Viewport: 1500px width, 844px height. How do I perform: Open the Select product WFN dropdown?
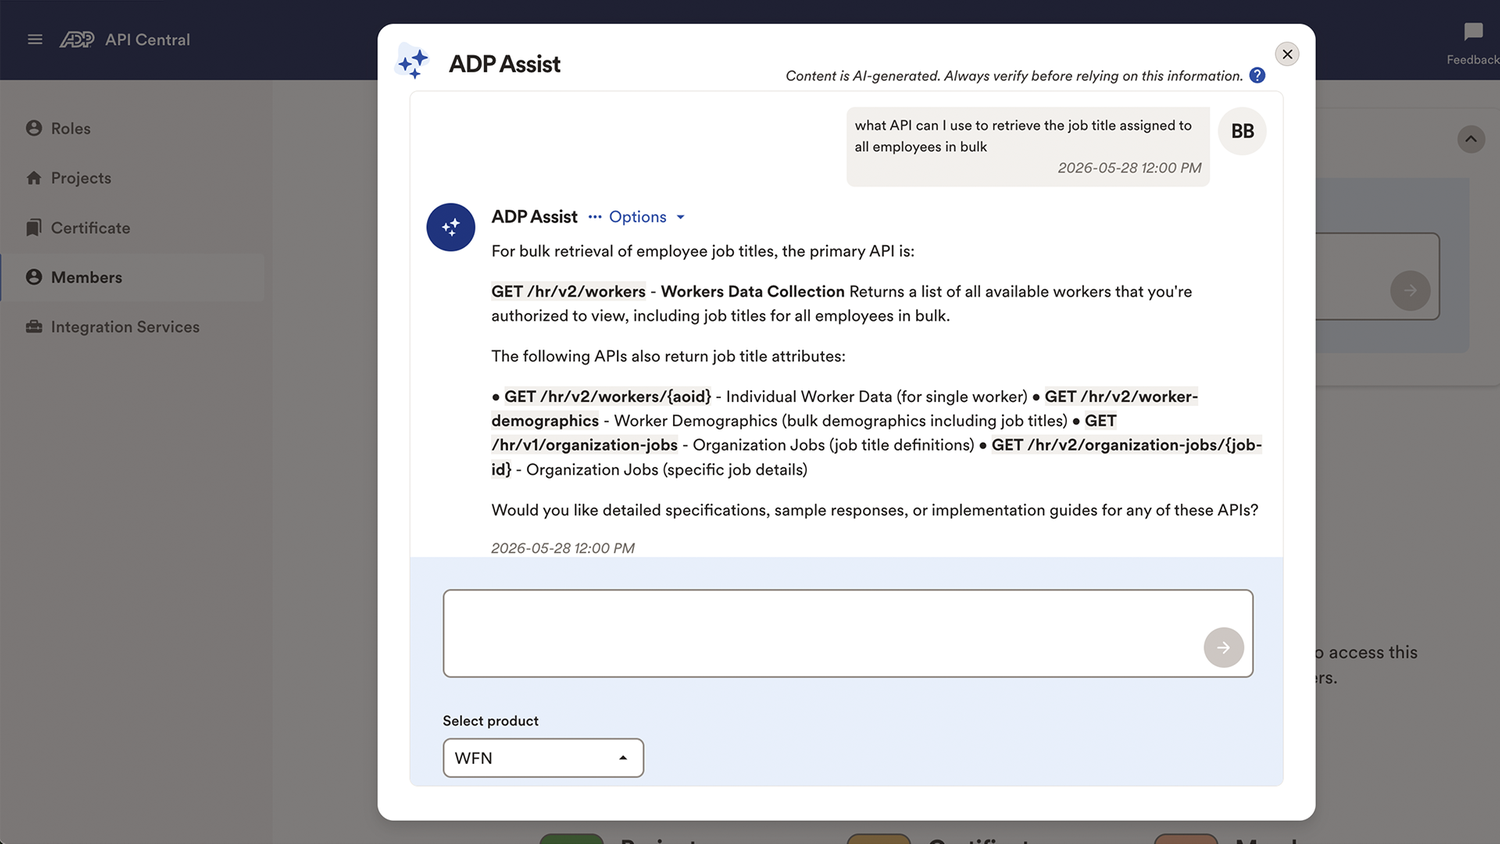[x=543, y=758]
